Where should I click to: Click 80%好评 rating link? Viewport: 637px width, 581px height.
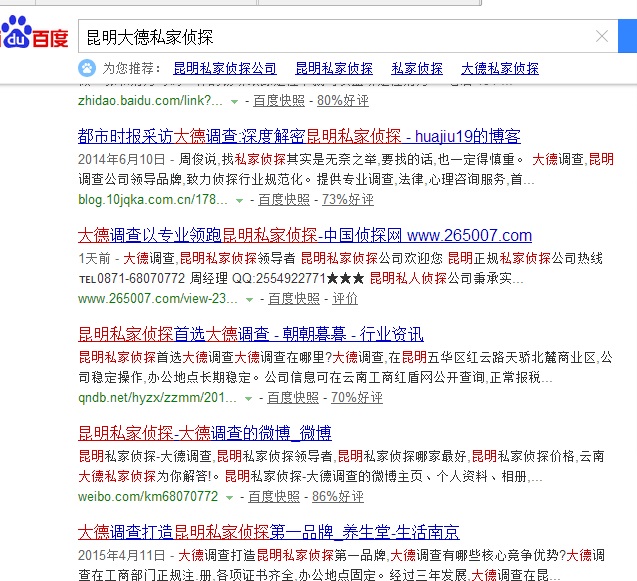pyautogui.click(x=342, y=100)
